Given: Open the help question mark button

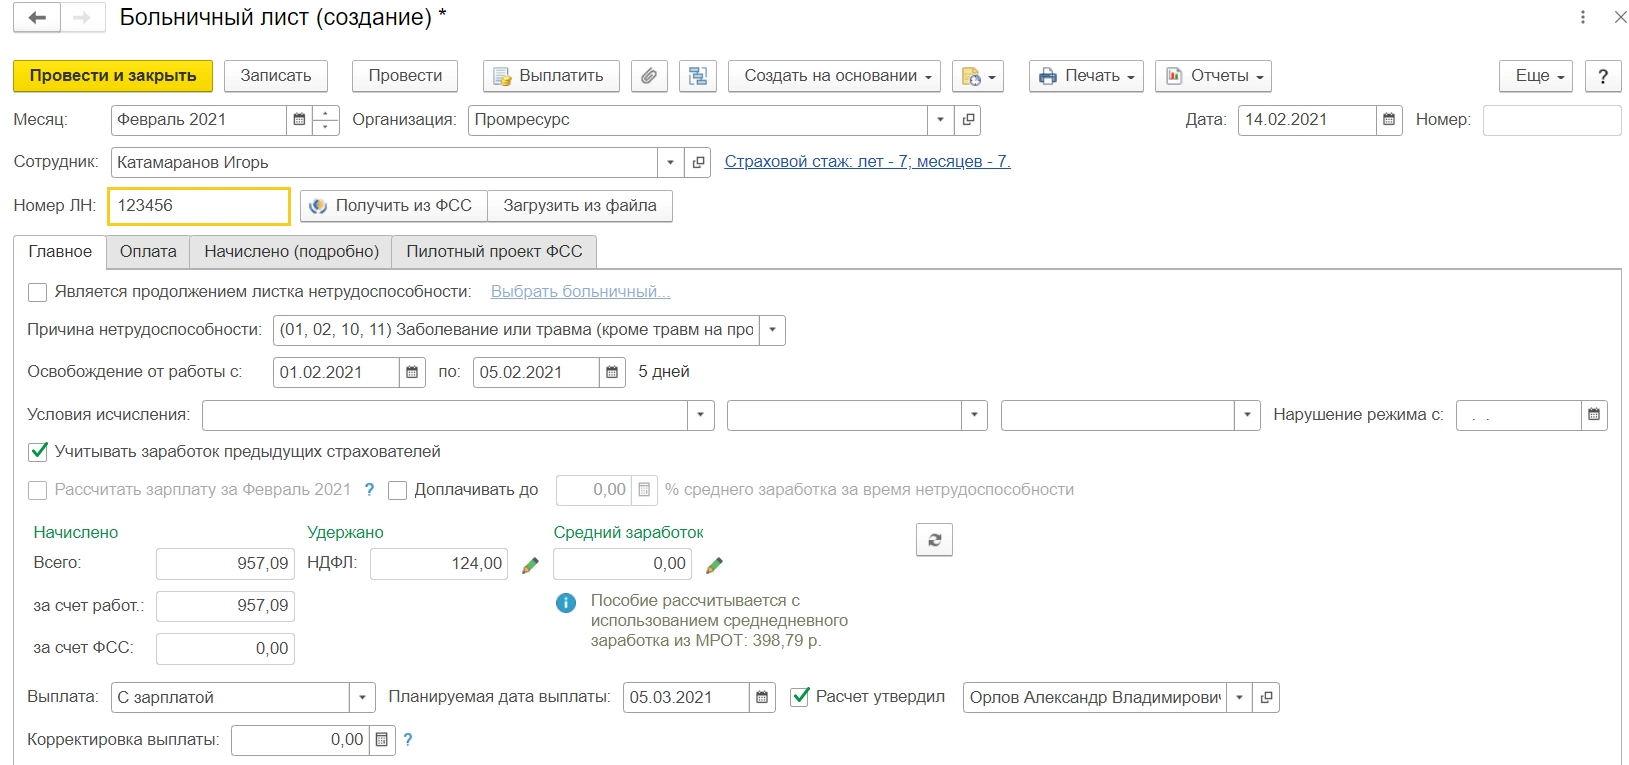Looking at the screenshot, I should pyautogui.click(x=1603, y=76).
